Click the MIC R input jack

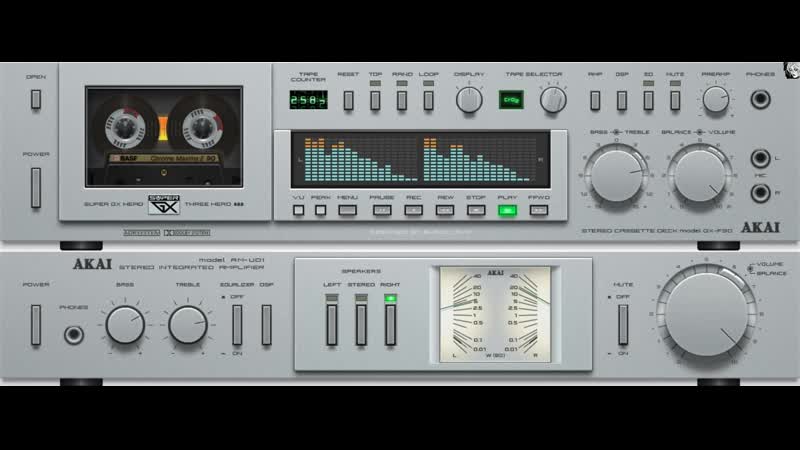[760, 193]
